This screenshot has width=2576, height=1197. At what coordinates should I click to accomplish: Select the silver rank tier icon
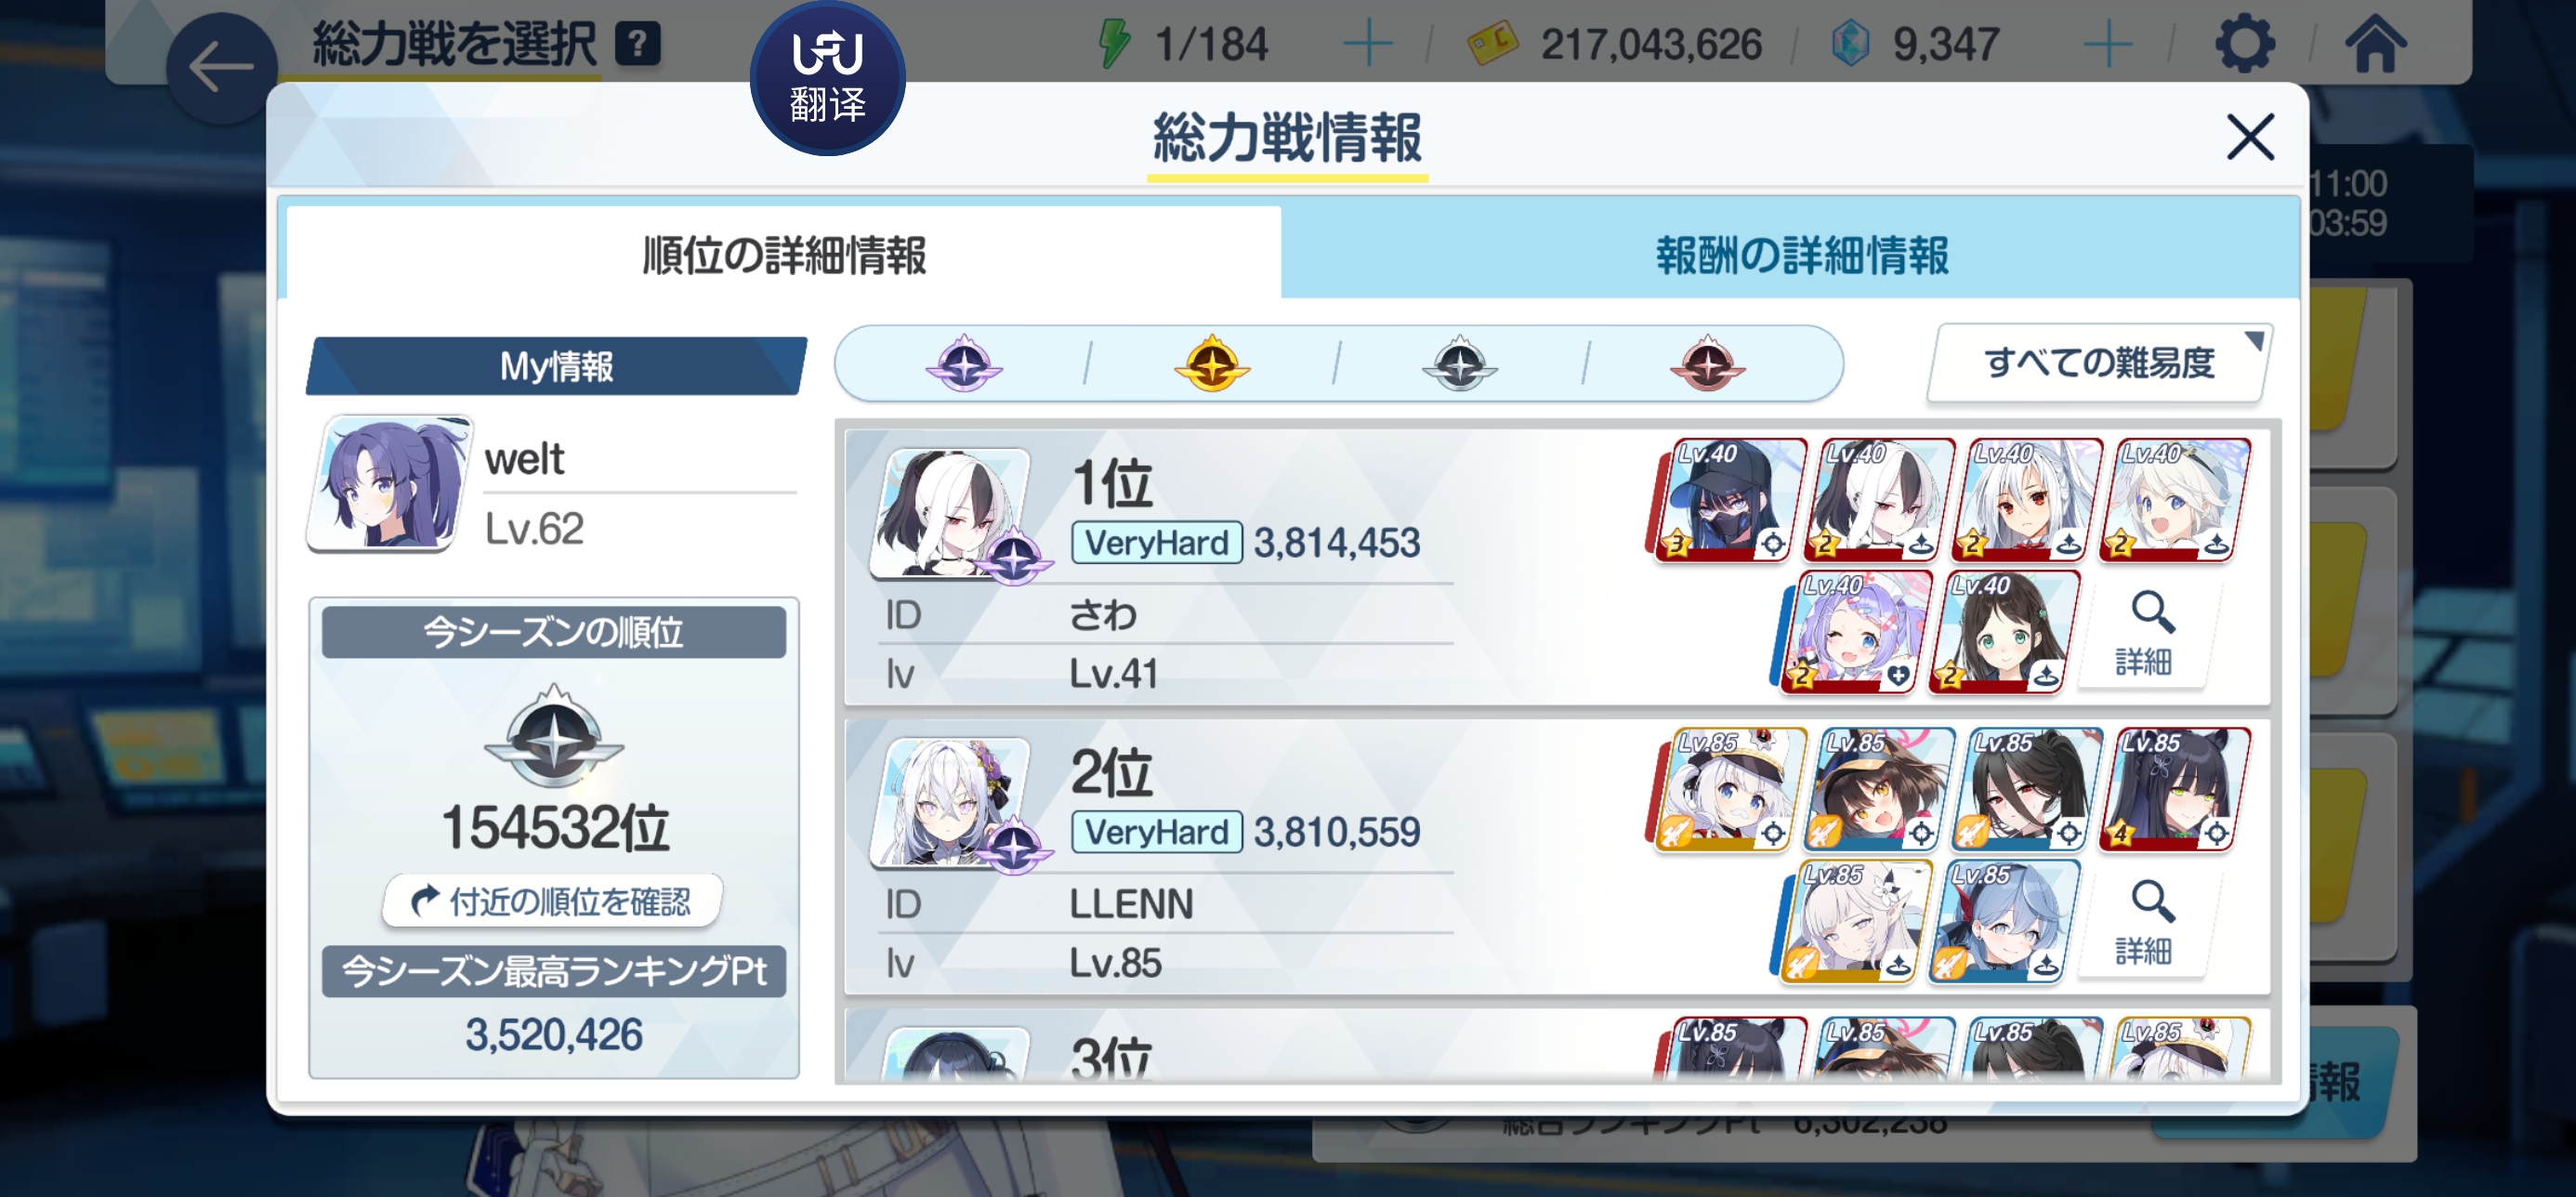point(1459,363)
